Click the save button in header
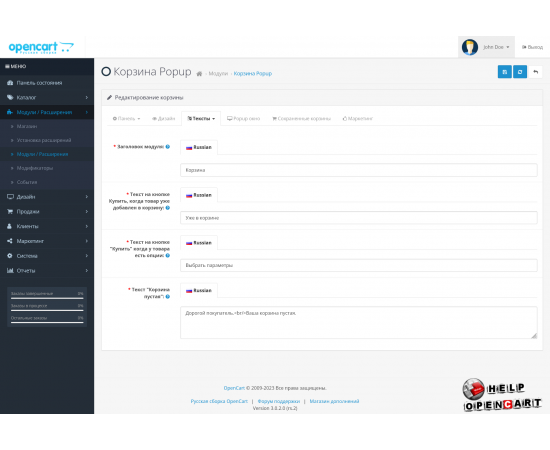This screenshot has height=450, width=550. point(504,72)
